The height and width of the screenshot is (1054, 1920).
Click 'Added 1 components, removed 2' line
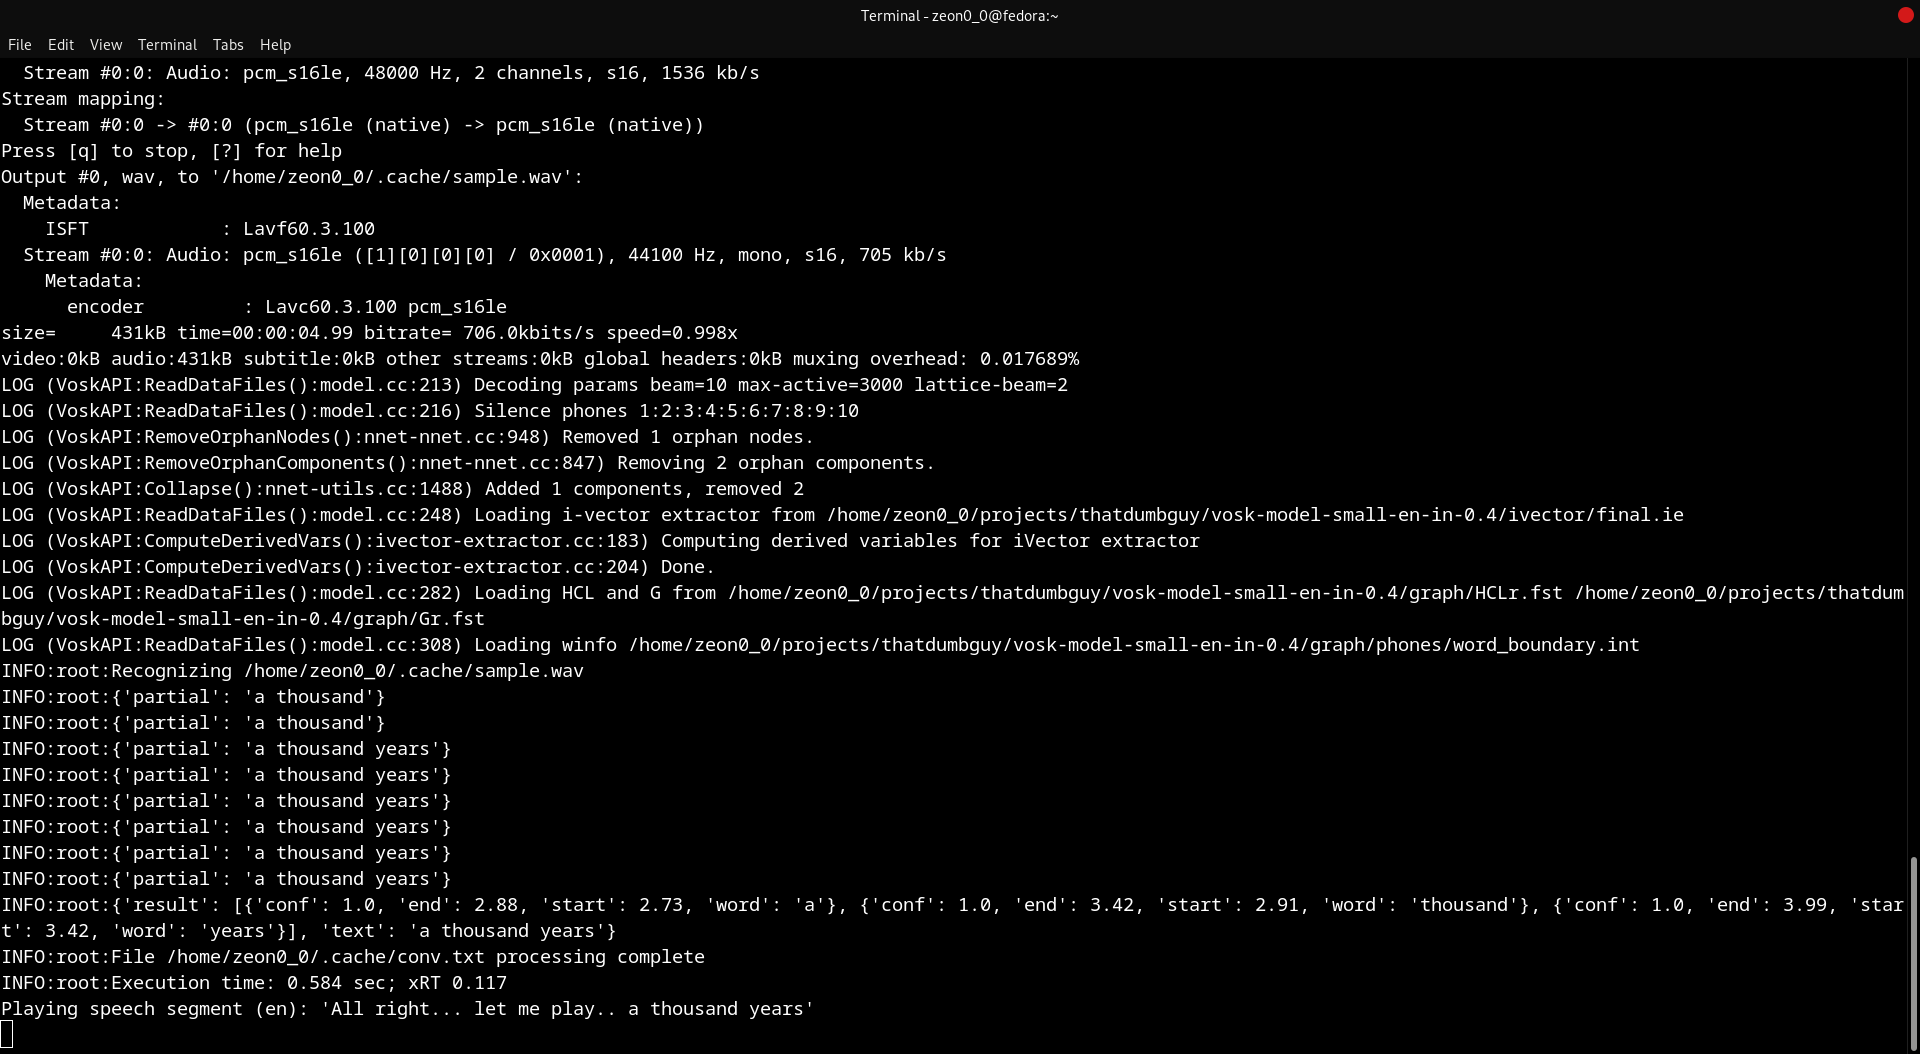[402, 489]
